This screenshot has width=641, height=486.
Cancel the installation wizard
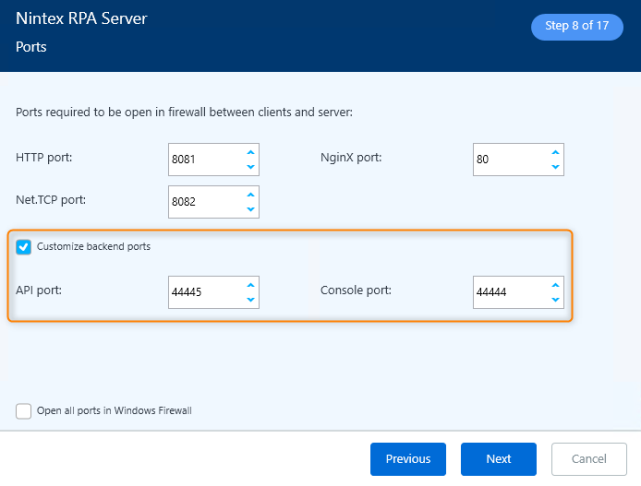click(x=589, y=459)
